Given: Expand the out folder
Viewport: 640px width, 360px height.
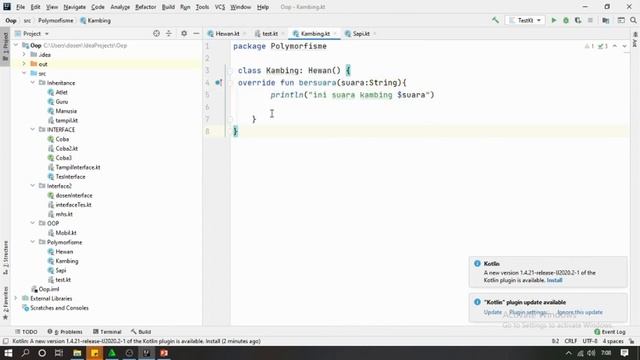Looking at the screenshot, I should tap(24, 64).
